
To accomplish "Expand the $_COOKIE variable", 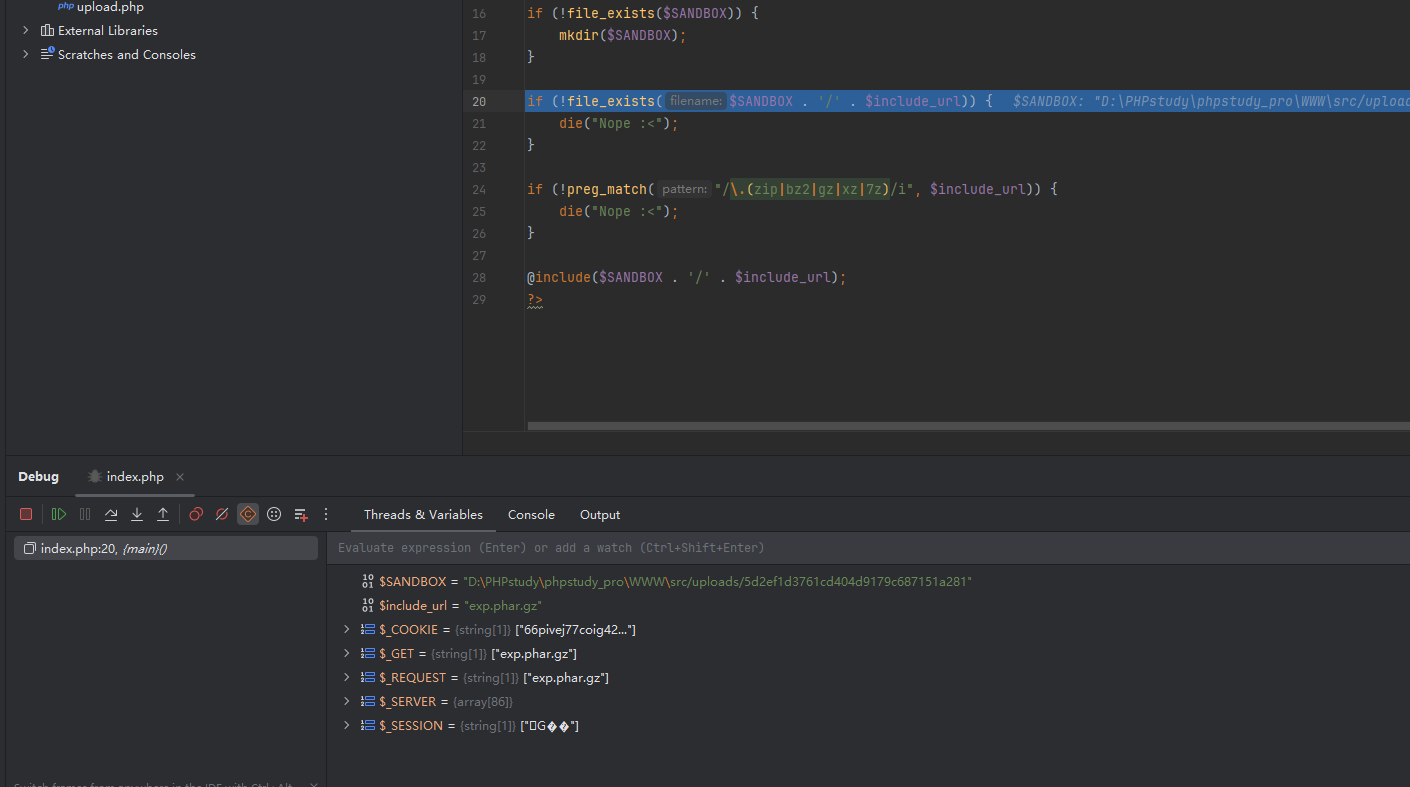I will (x=347, y=629).
